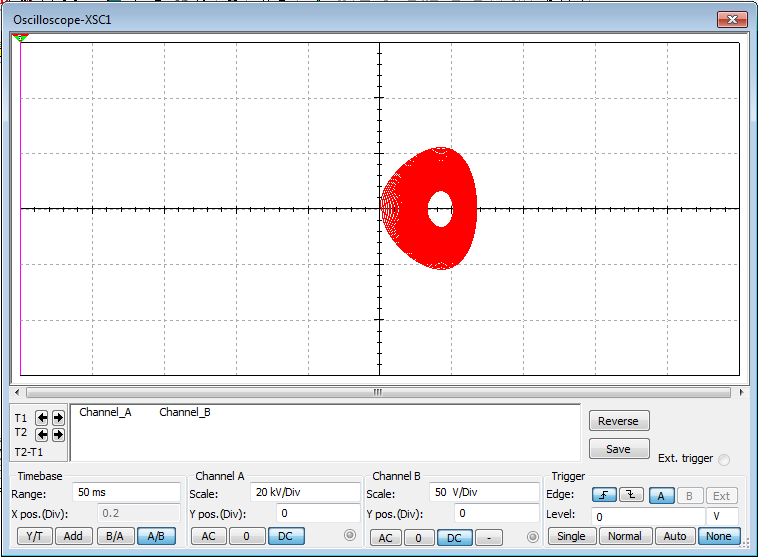
Task: Click the X pos. (Div) field
Action: 139,513
